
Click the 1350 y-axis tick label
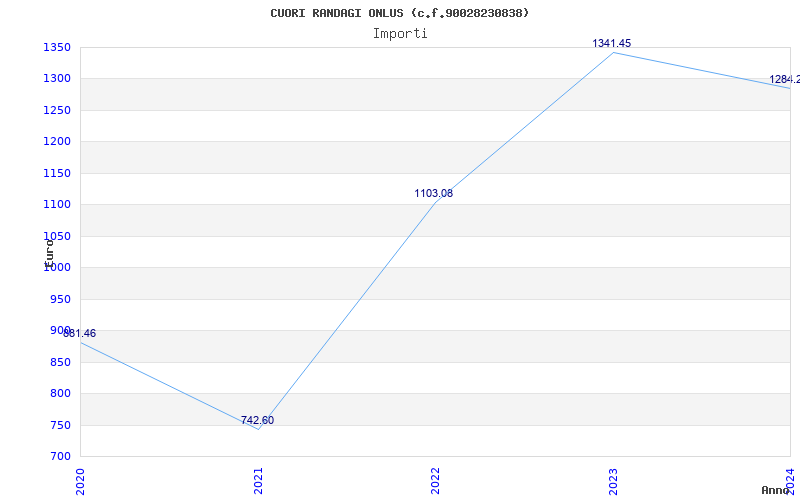pos(57,47)
